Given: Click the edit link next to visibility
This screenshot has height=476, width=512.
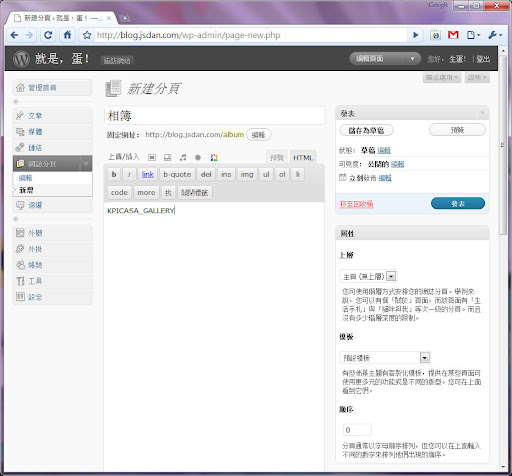Looking at the screenshot, I should [x=398, y=164].
